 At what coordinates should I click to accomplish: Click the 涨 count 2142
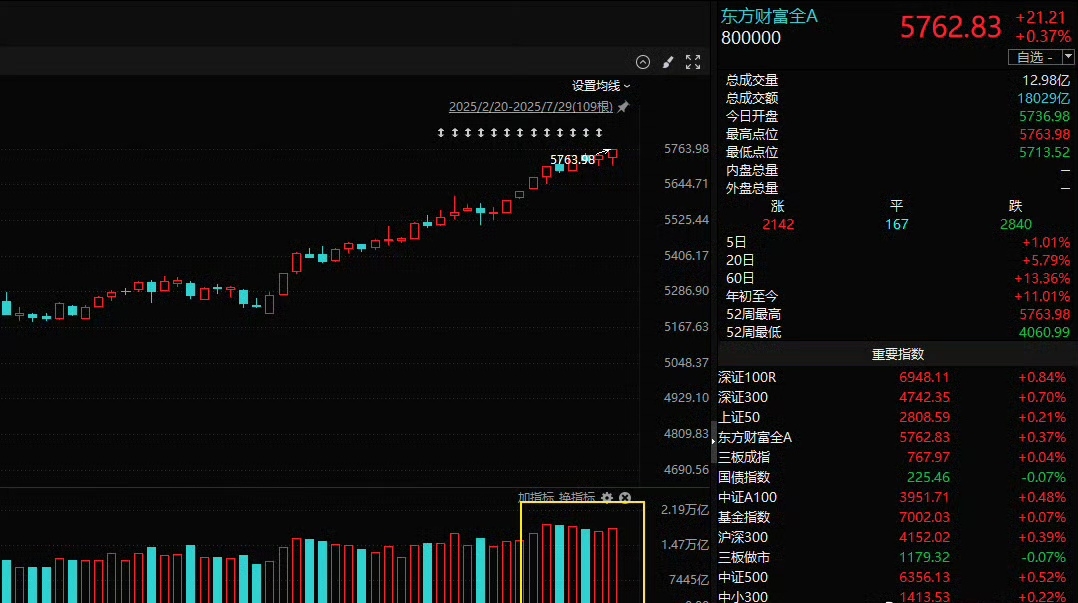click(x=778, y=224)
